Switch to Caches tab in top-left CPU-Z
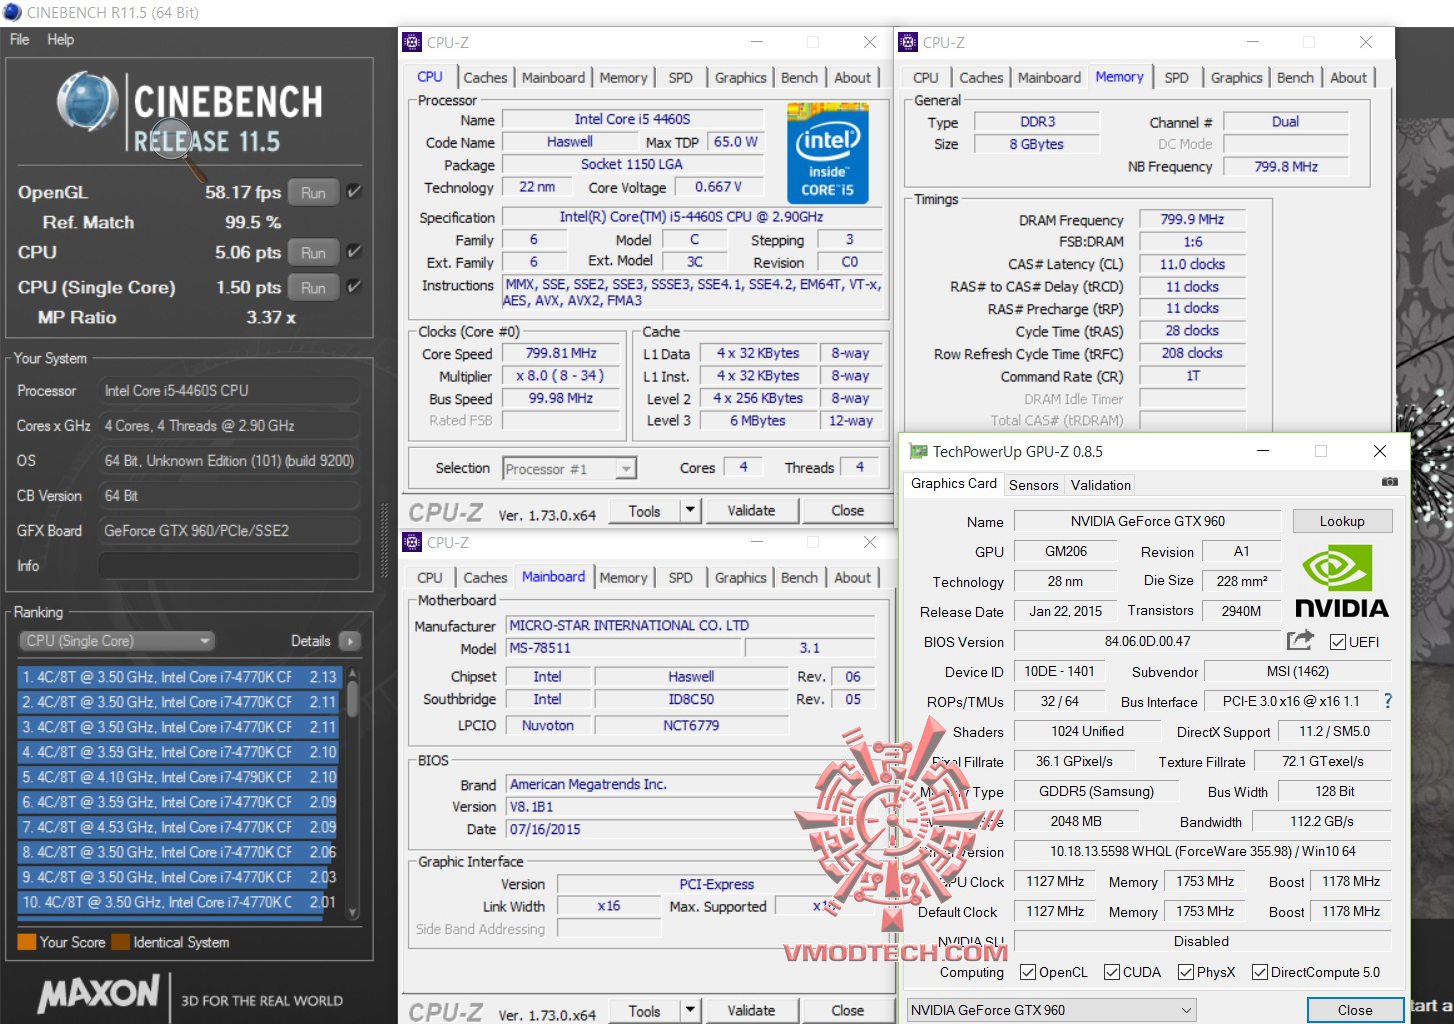 coord(485,77)
